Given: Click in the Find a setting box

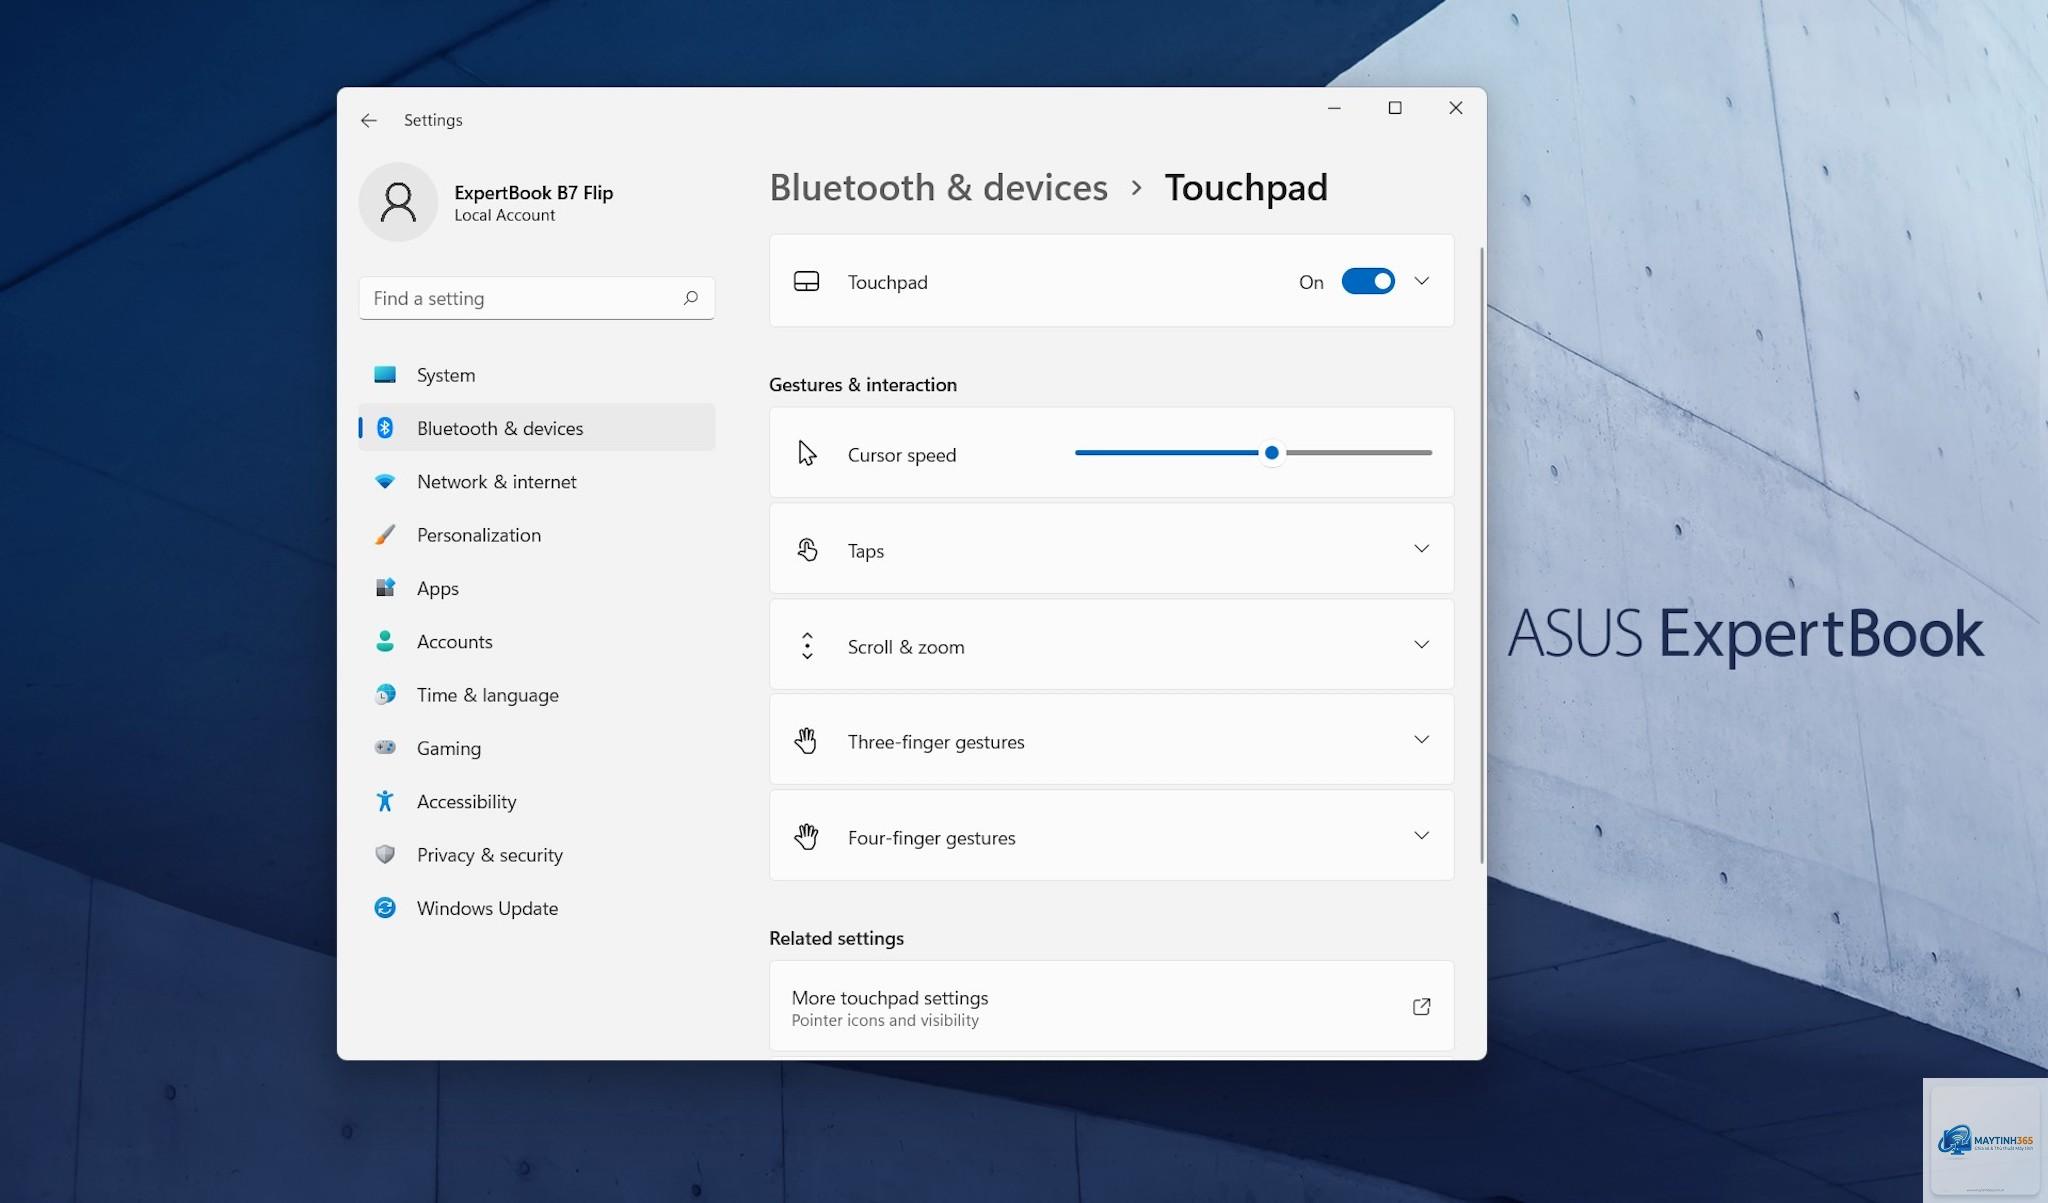Looking at the screenshot, I should [537, 298].
